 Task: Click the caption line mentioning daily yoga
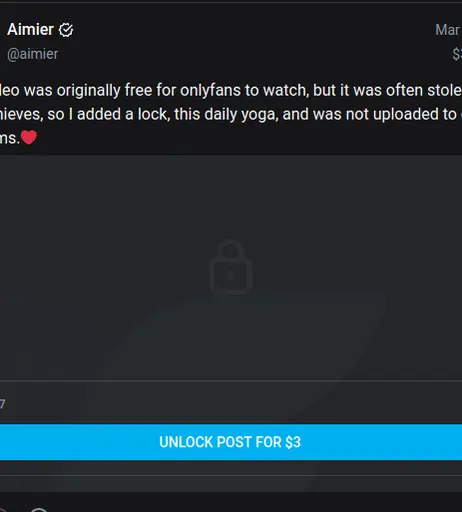pyautogui.click(x=231, y=114)
